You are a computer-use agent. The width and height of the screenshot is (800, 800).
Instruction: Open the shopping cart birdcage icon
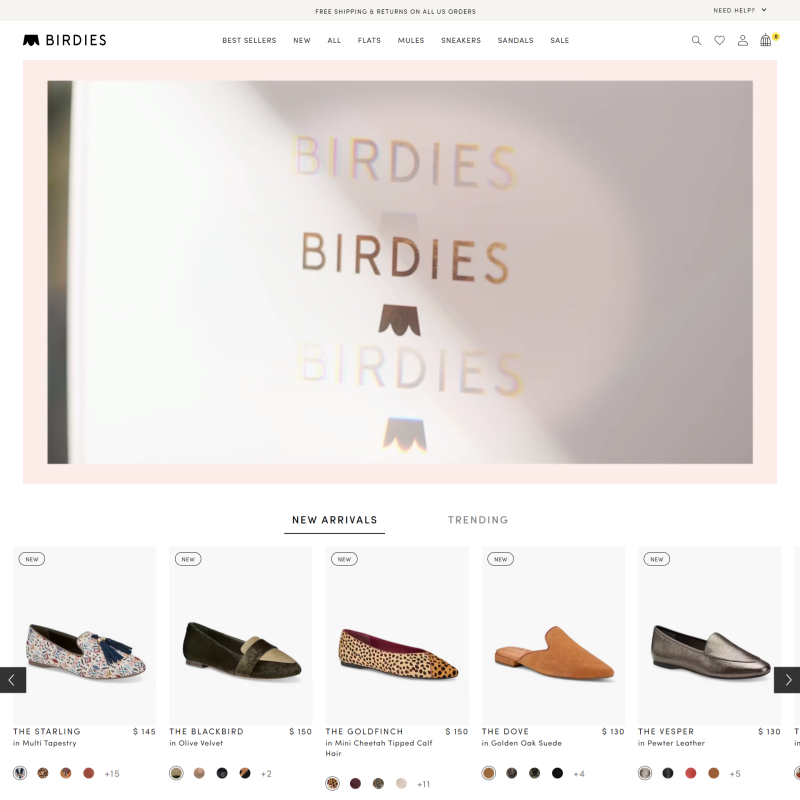pos(766,40)
